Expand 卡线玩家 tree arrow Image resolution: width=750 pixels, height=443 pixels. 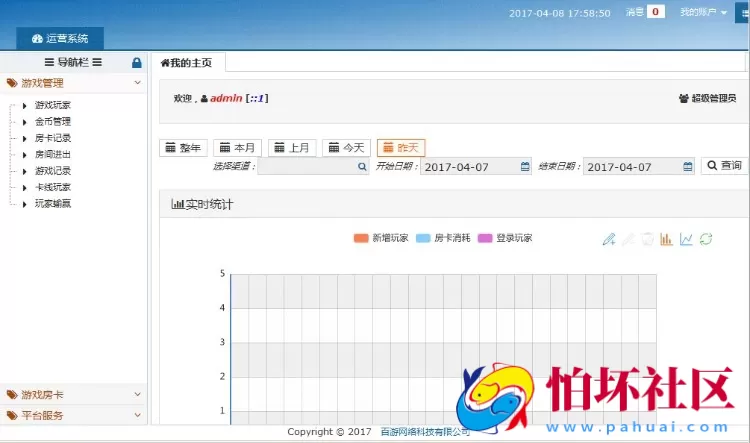point(24,188)
